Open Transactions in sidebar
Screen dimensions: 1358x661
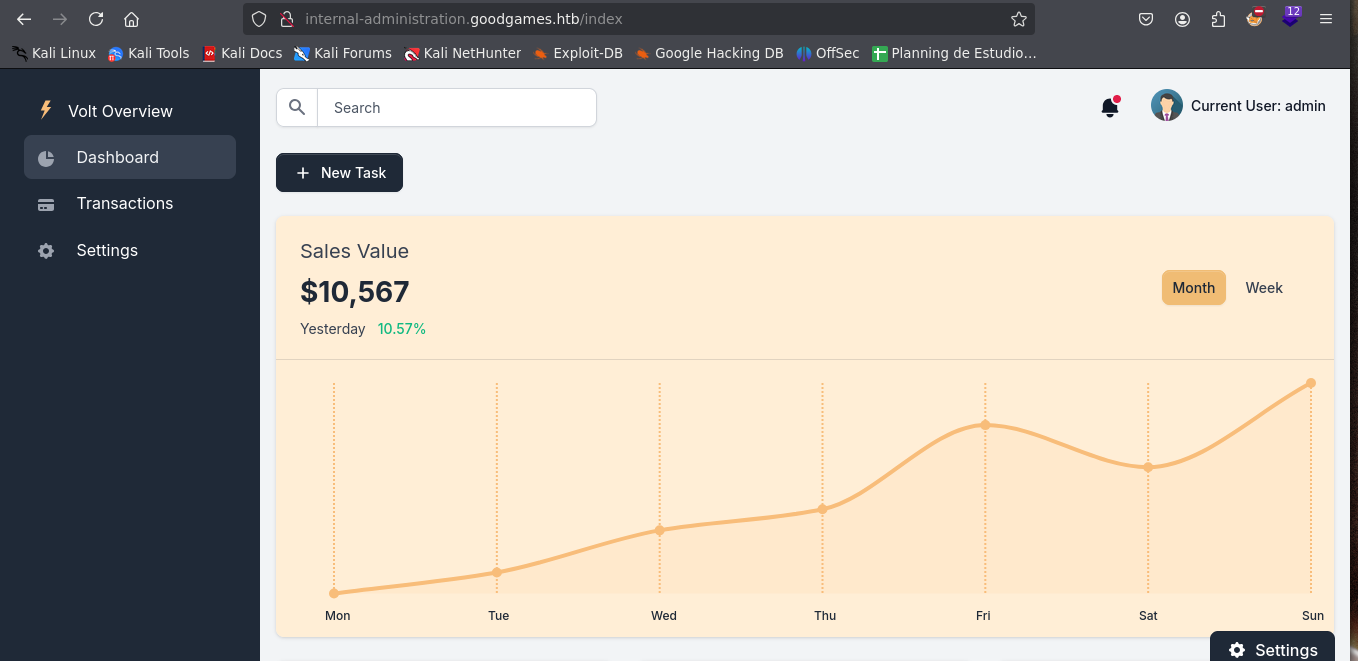(x=124, y=204)
